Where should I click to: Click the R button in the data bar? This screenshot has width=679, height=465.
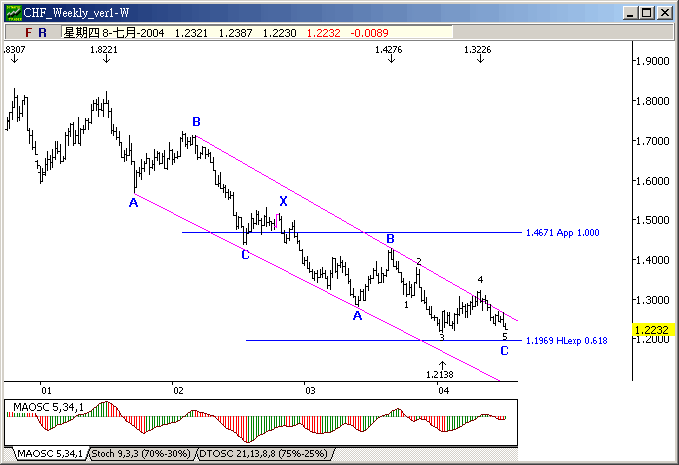coord(42,33)
